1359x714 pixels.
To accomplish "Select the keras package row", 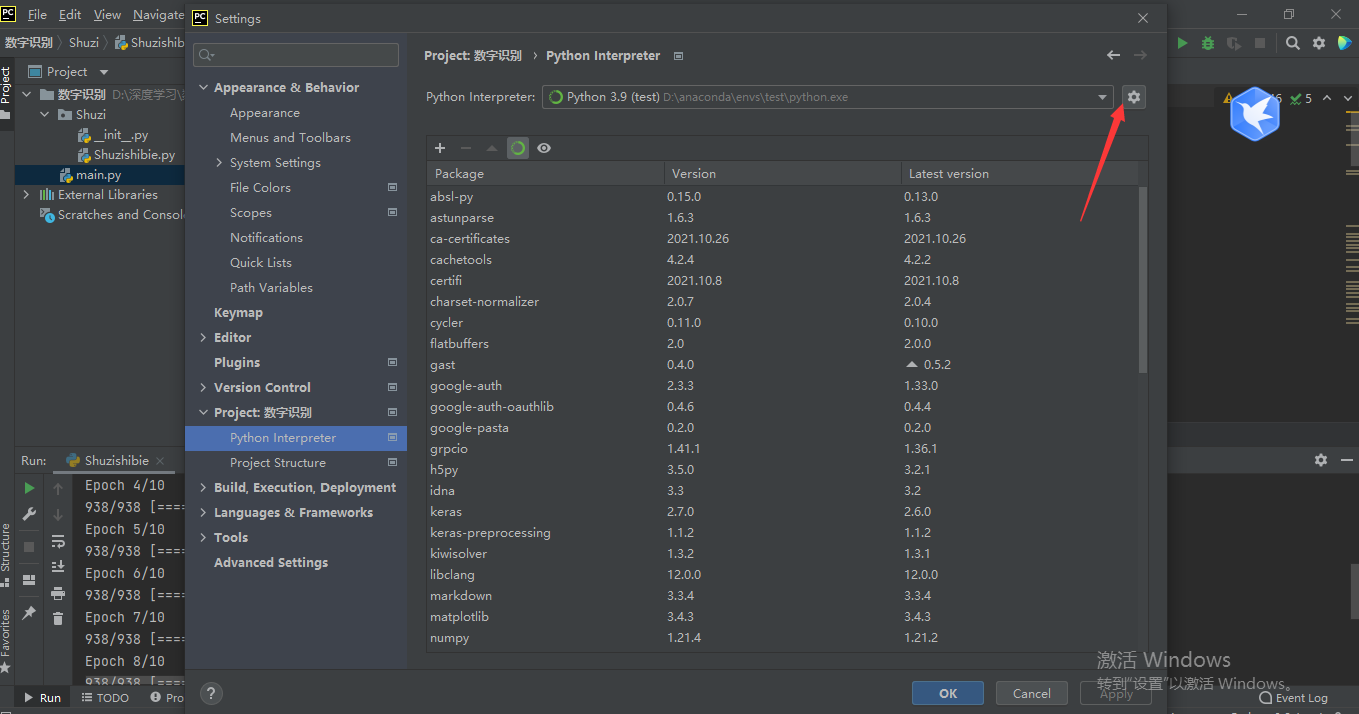I will (782, 512).
